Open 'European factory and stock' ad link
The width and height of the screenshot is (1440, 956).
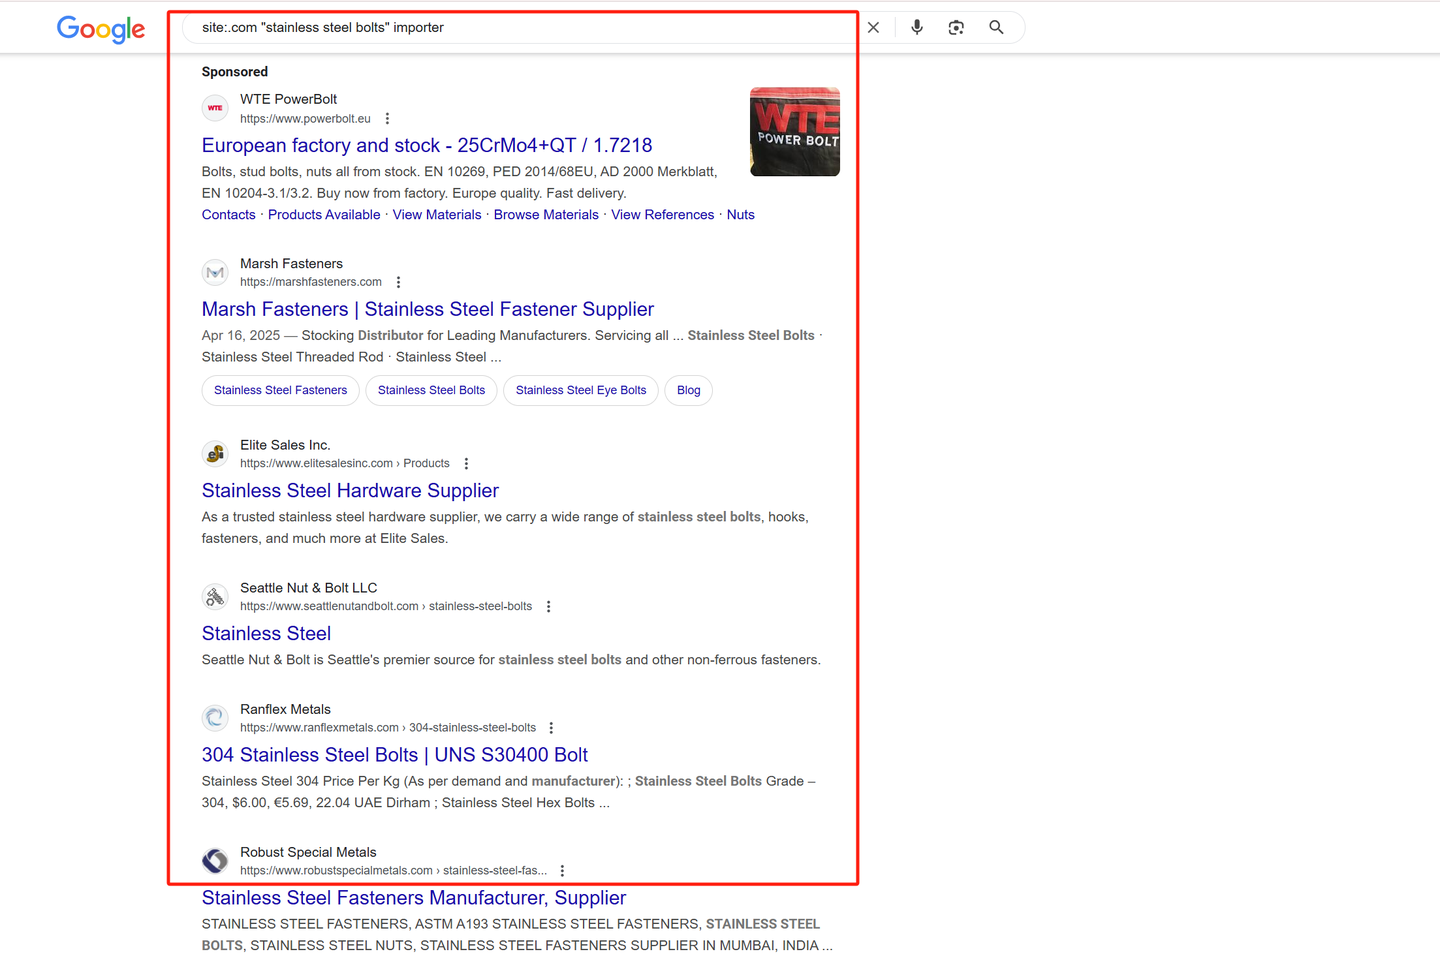coord(427,146)
